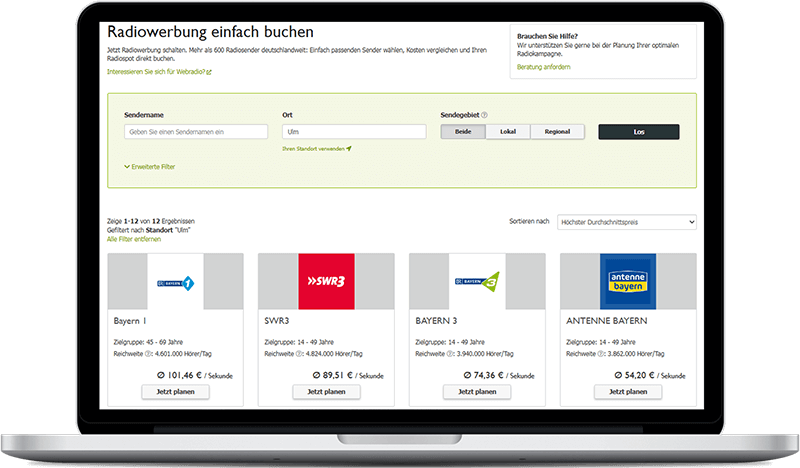
Task: Click the 3.862.000 Hörer/Tag reach text
Action: click(636, 354)
